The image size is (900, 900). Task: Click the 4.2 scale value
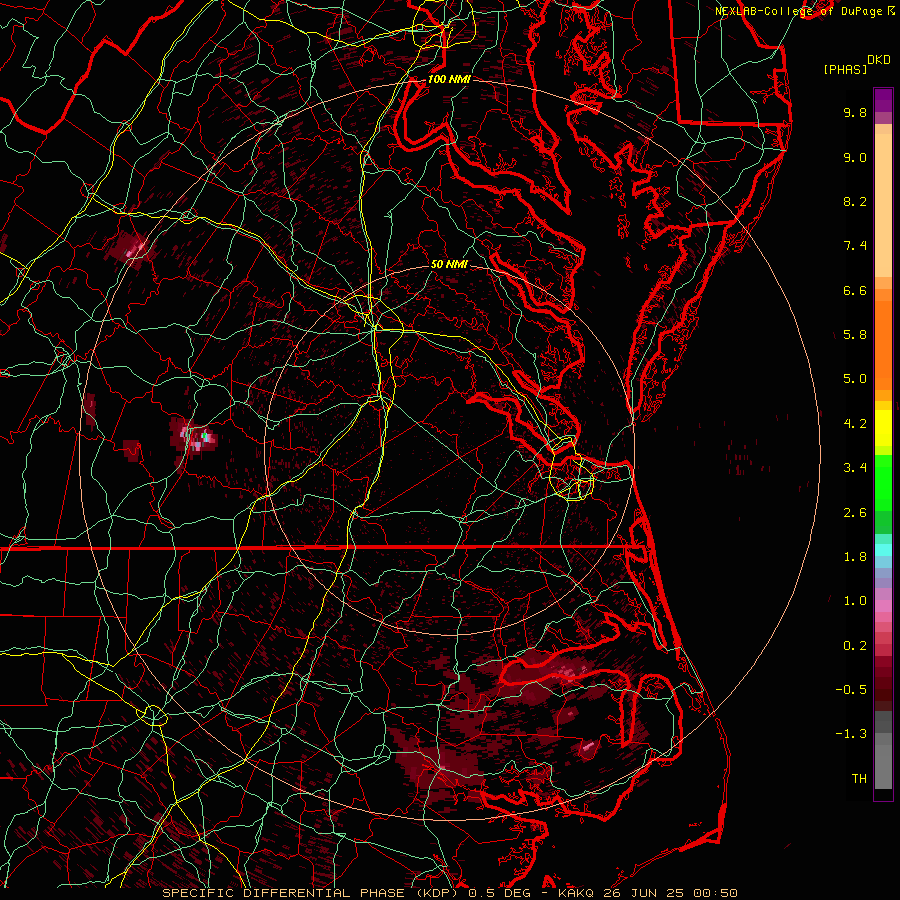pos(855,424)
